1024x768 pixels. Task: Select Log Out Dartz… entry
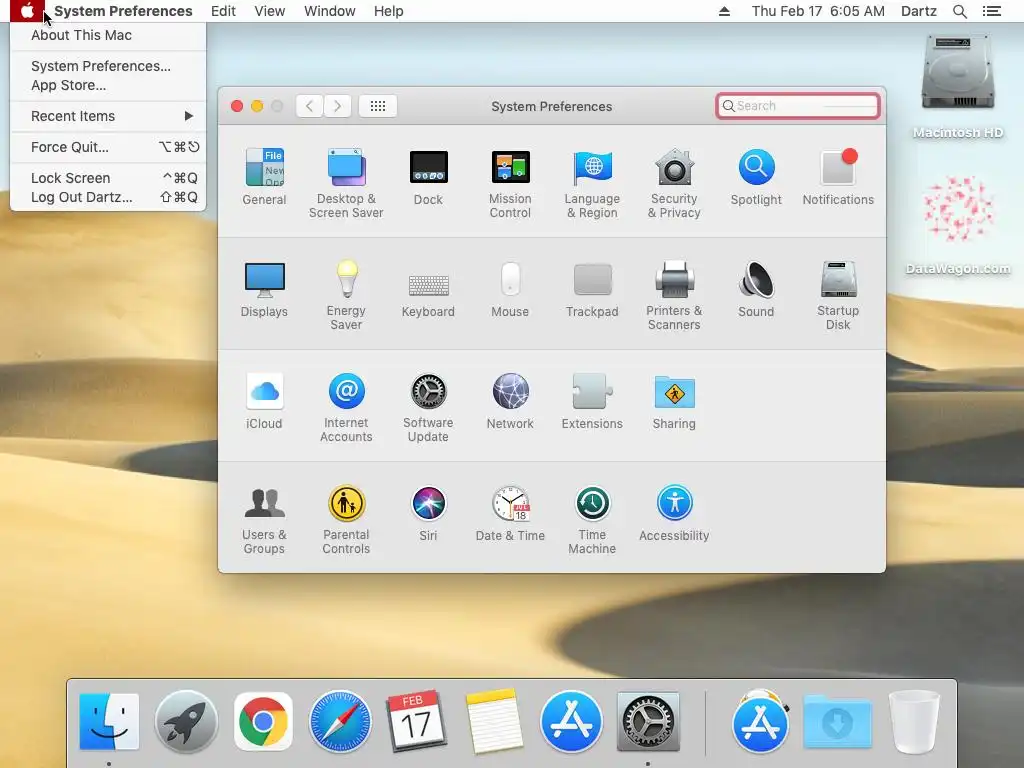coord(108,197)
